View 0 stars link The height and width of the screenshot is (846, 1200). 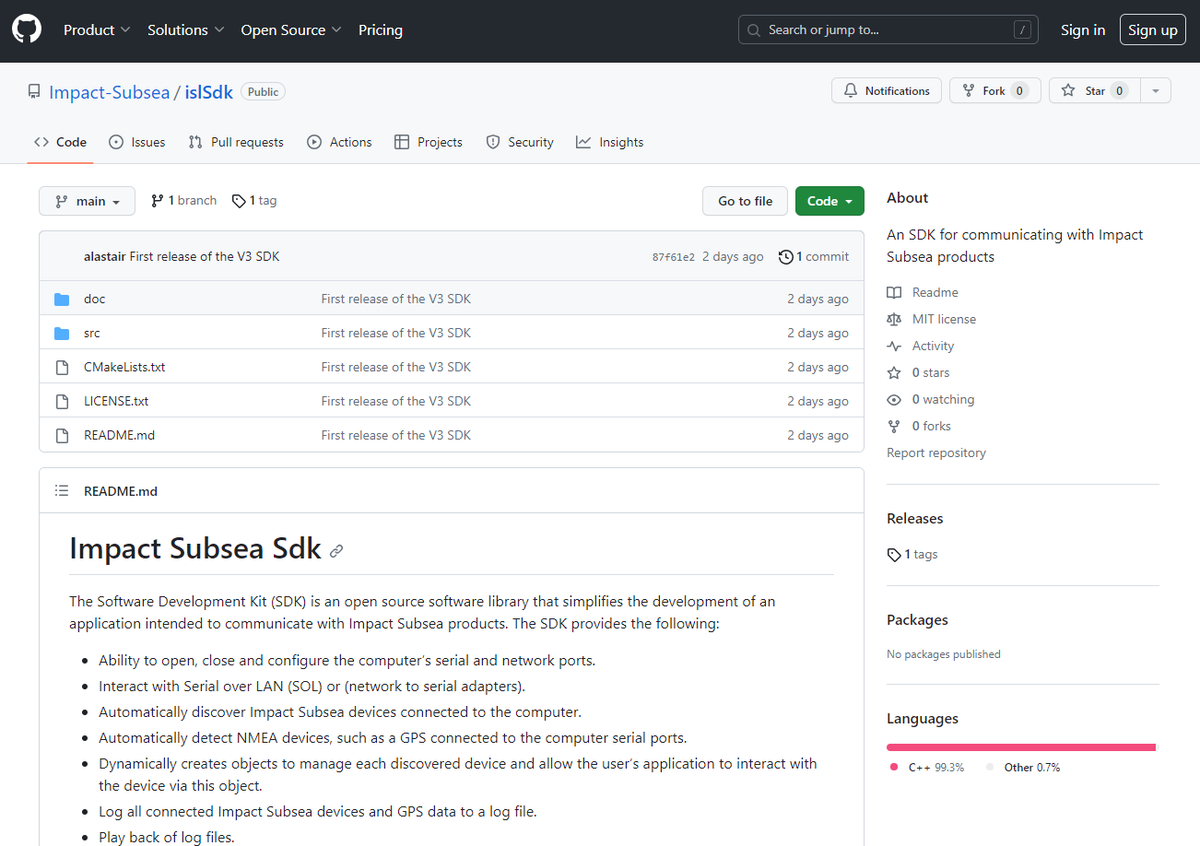919,372
